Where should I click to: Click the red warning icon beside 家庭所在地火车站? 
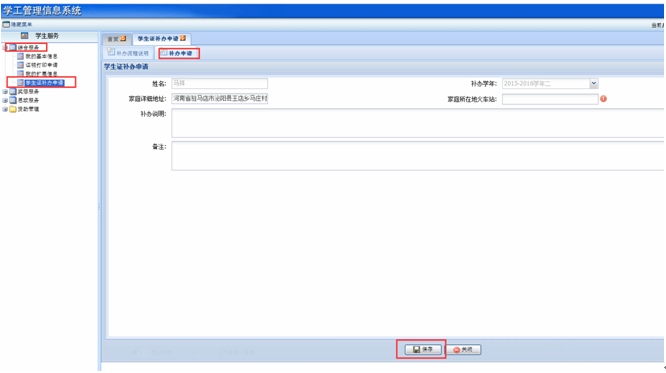pos(603,99)
